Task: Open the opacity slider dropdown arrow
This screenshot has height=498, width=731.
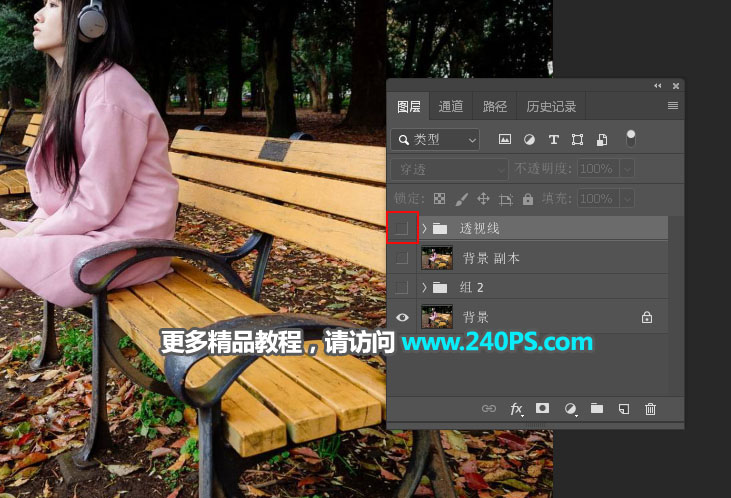Action: click(x=627, y=169)
